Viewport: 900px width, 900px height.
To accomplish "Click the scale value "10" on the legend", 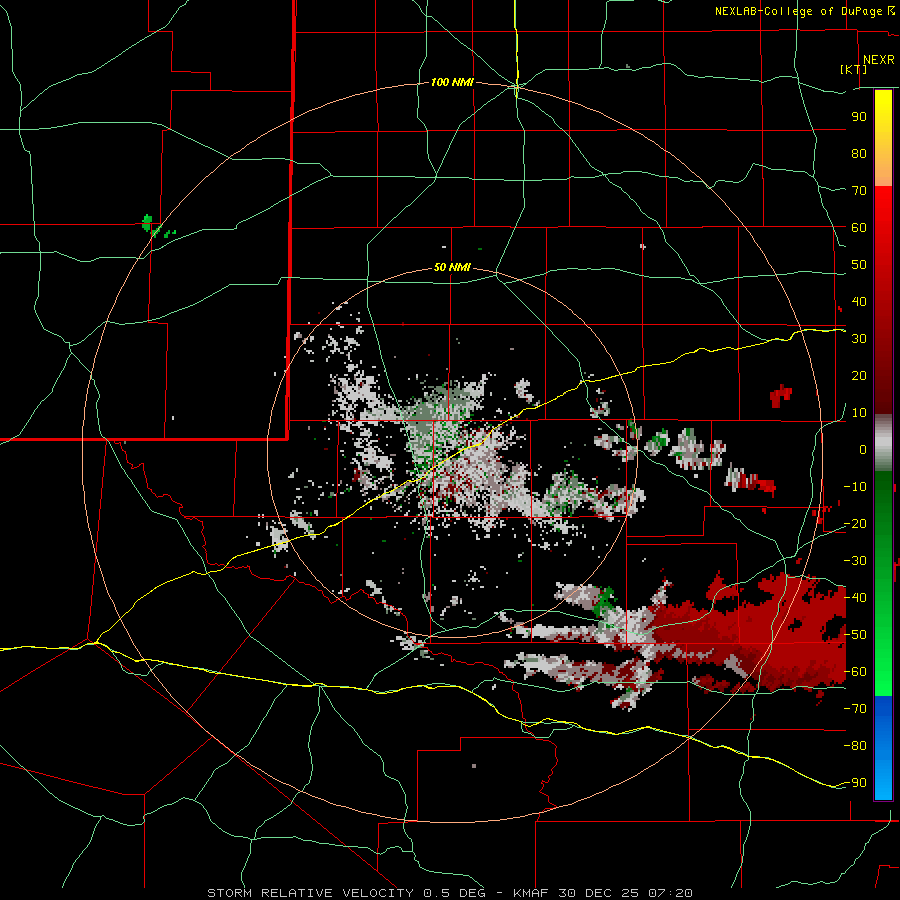I will pyautogui.click(x=859, y=413).
